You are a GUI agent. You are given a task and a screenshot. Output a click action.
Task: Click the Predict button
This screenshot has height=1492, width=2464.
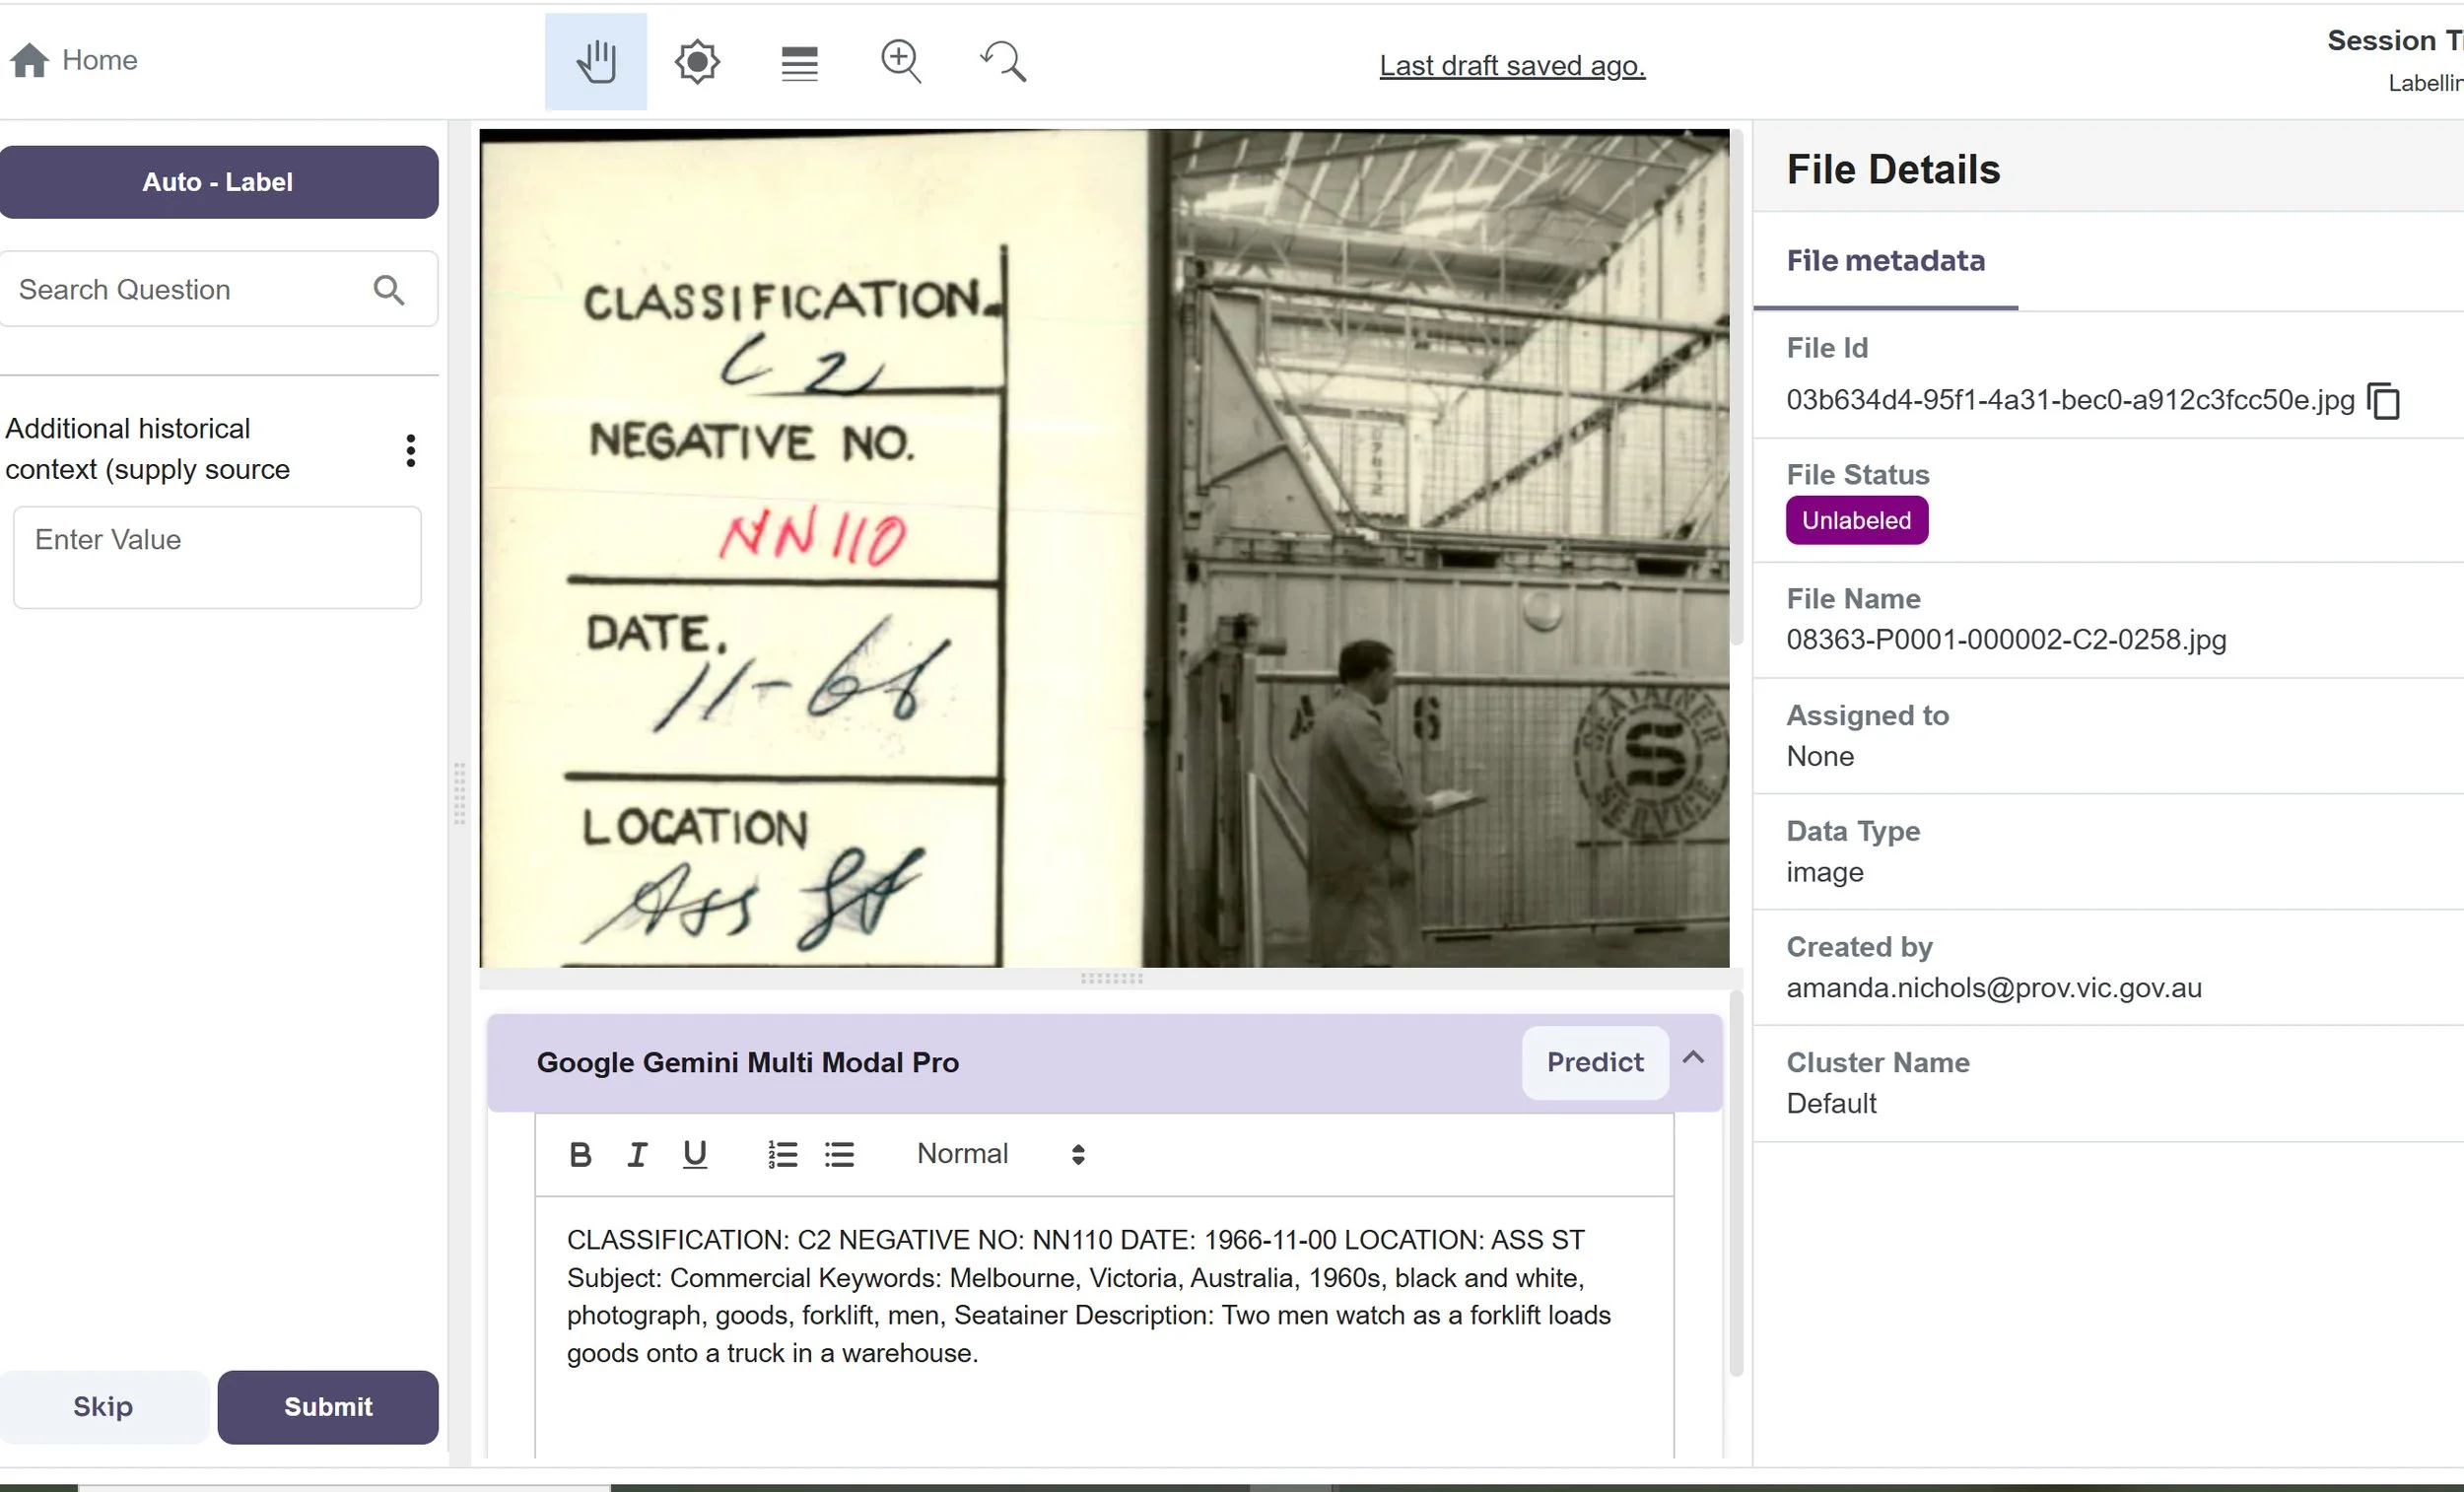coord(1594,1062)
